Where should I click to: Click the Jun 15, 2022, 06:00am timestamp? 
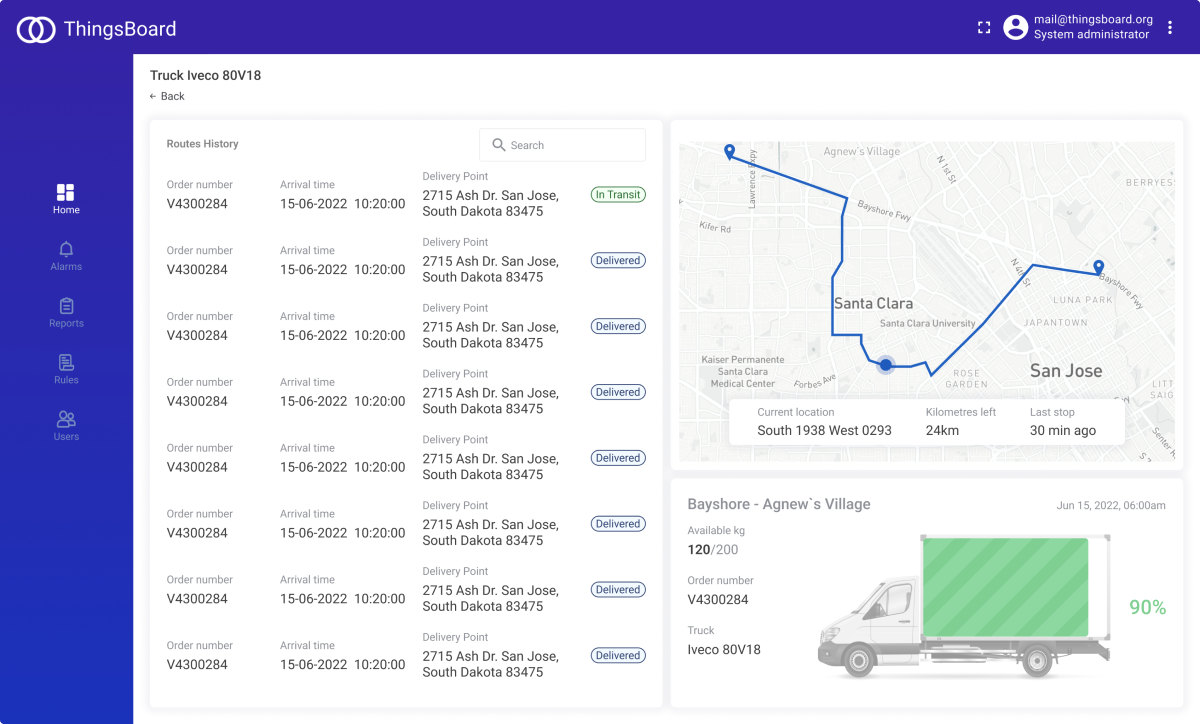coord(1111,505)
